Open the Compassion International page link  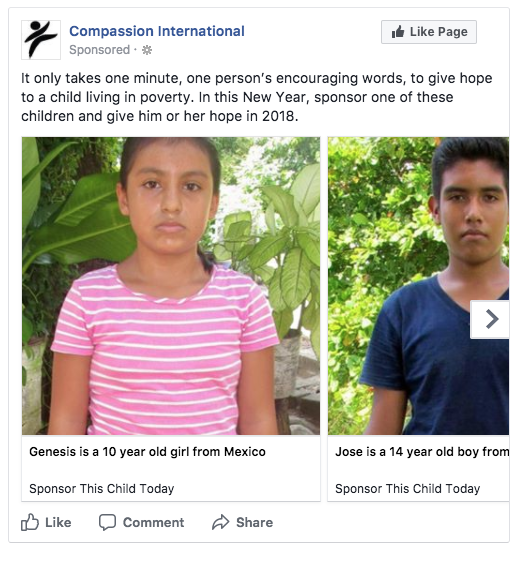point(157,31)
